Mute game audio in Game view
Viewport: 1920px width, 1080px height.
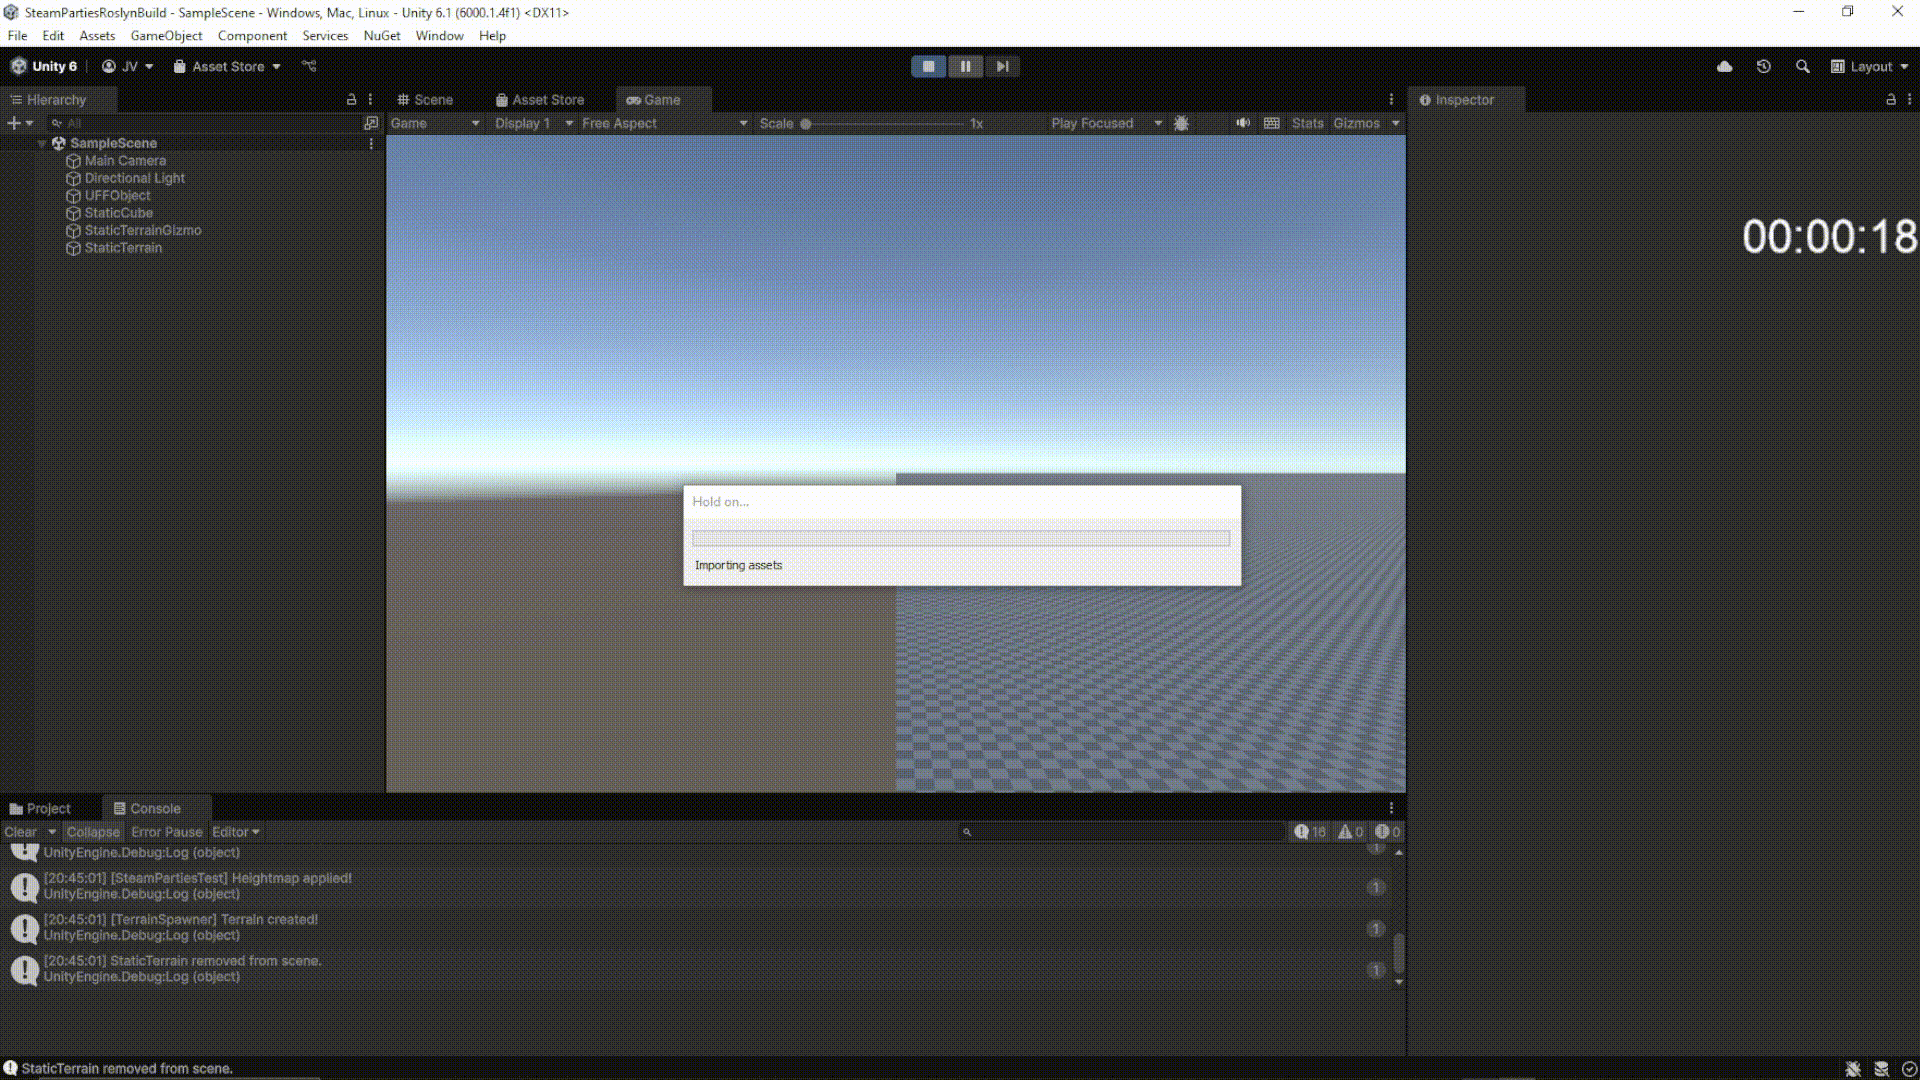pyautogui.click(x=1242, y=123)
